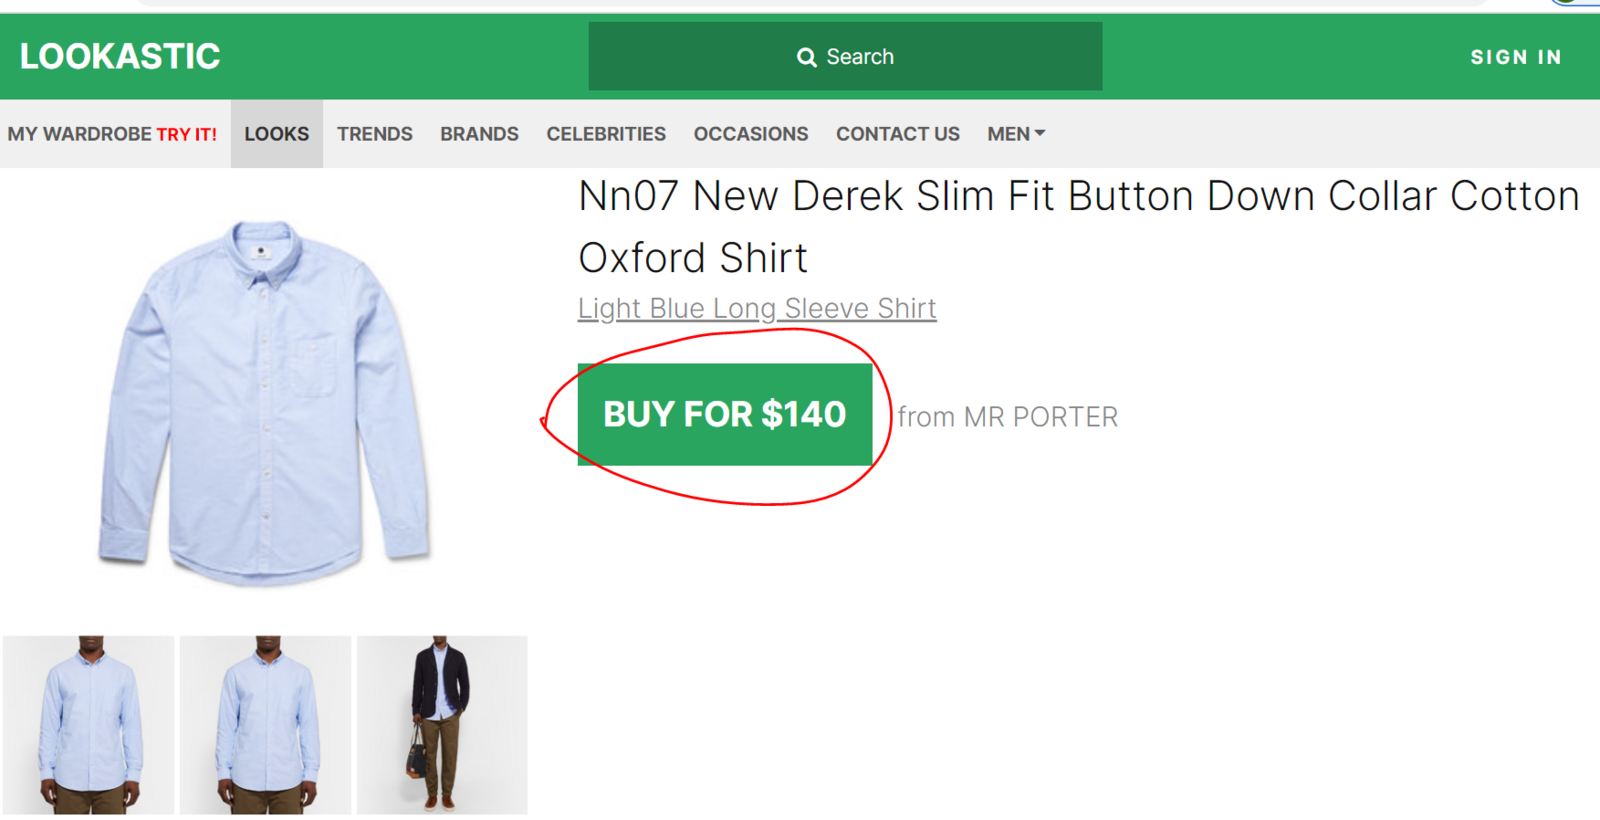Click the 'from MR PORTER' text
This screenshot has height=820, width=1600.
click(1008, 417)
